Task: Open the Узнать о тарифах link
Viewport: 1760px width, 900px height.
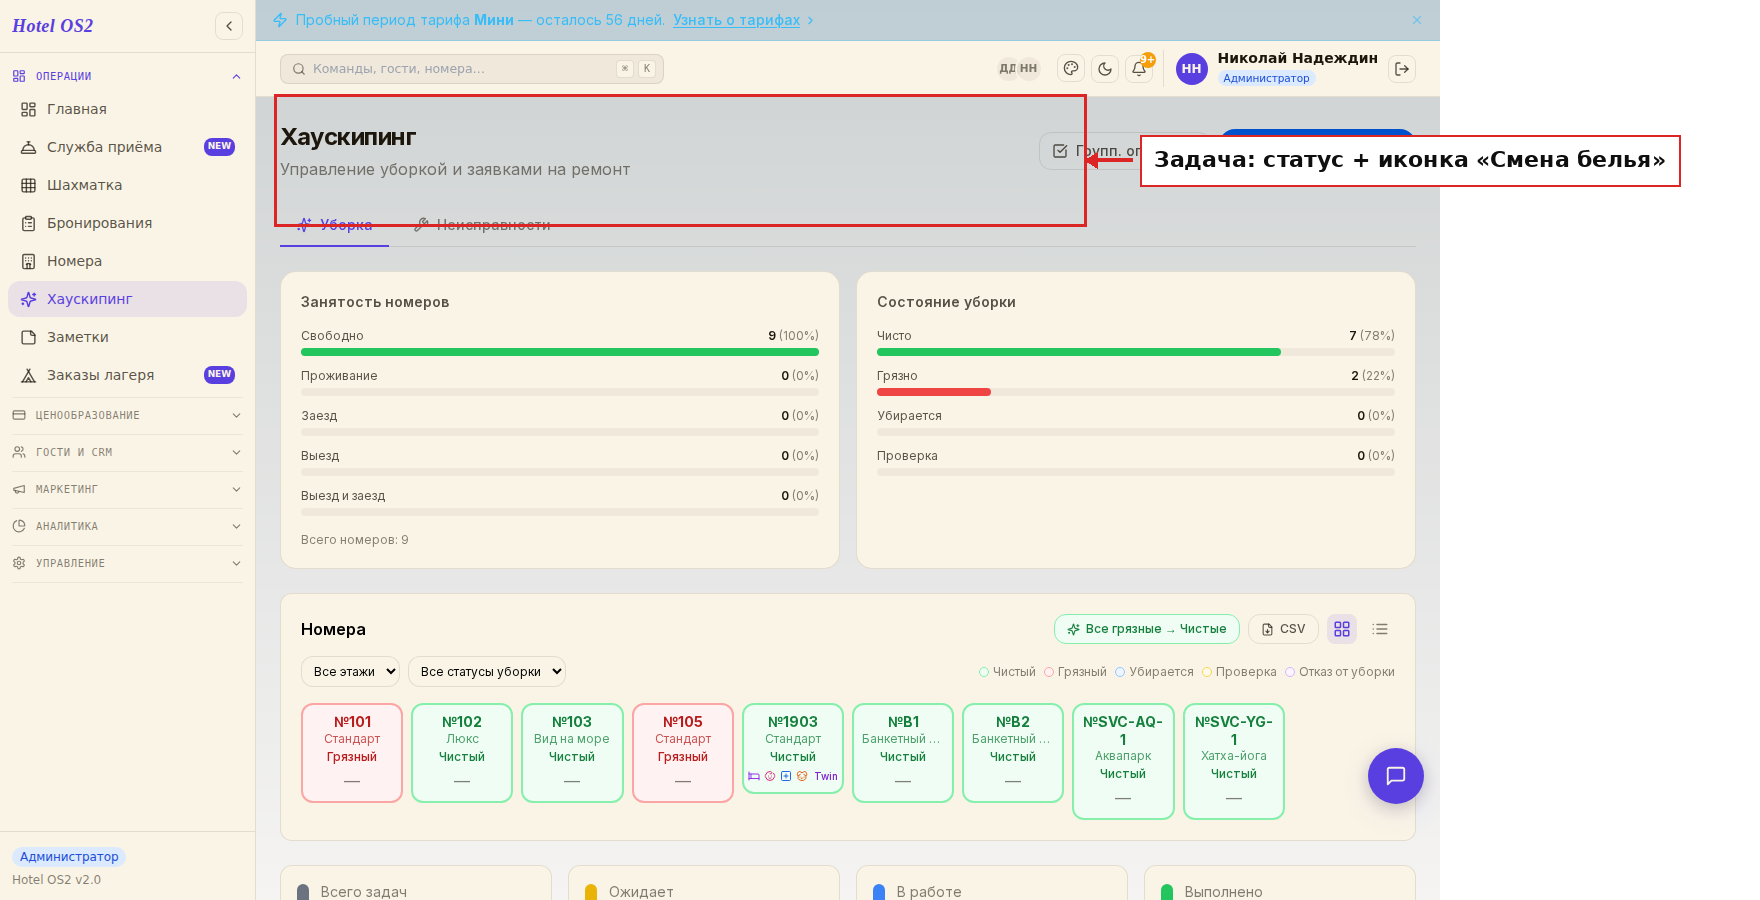Action: [x=736, y=20]
